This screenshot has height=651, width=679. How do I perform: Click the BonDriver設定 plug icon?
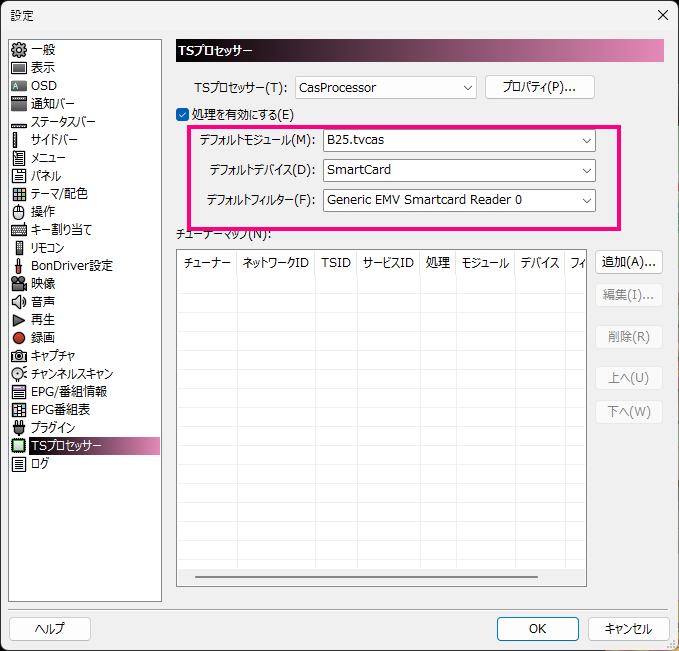tap(19, 266)
